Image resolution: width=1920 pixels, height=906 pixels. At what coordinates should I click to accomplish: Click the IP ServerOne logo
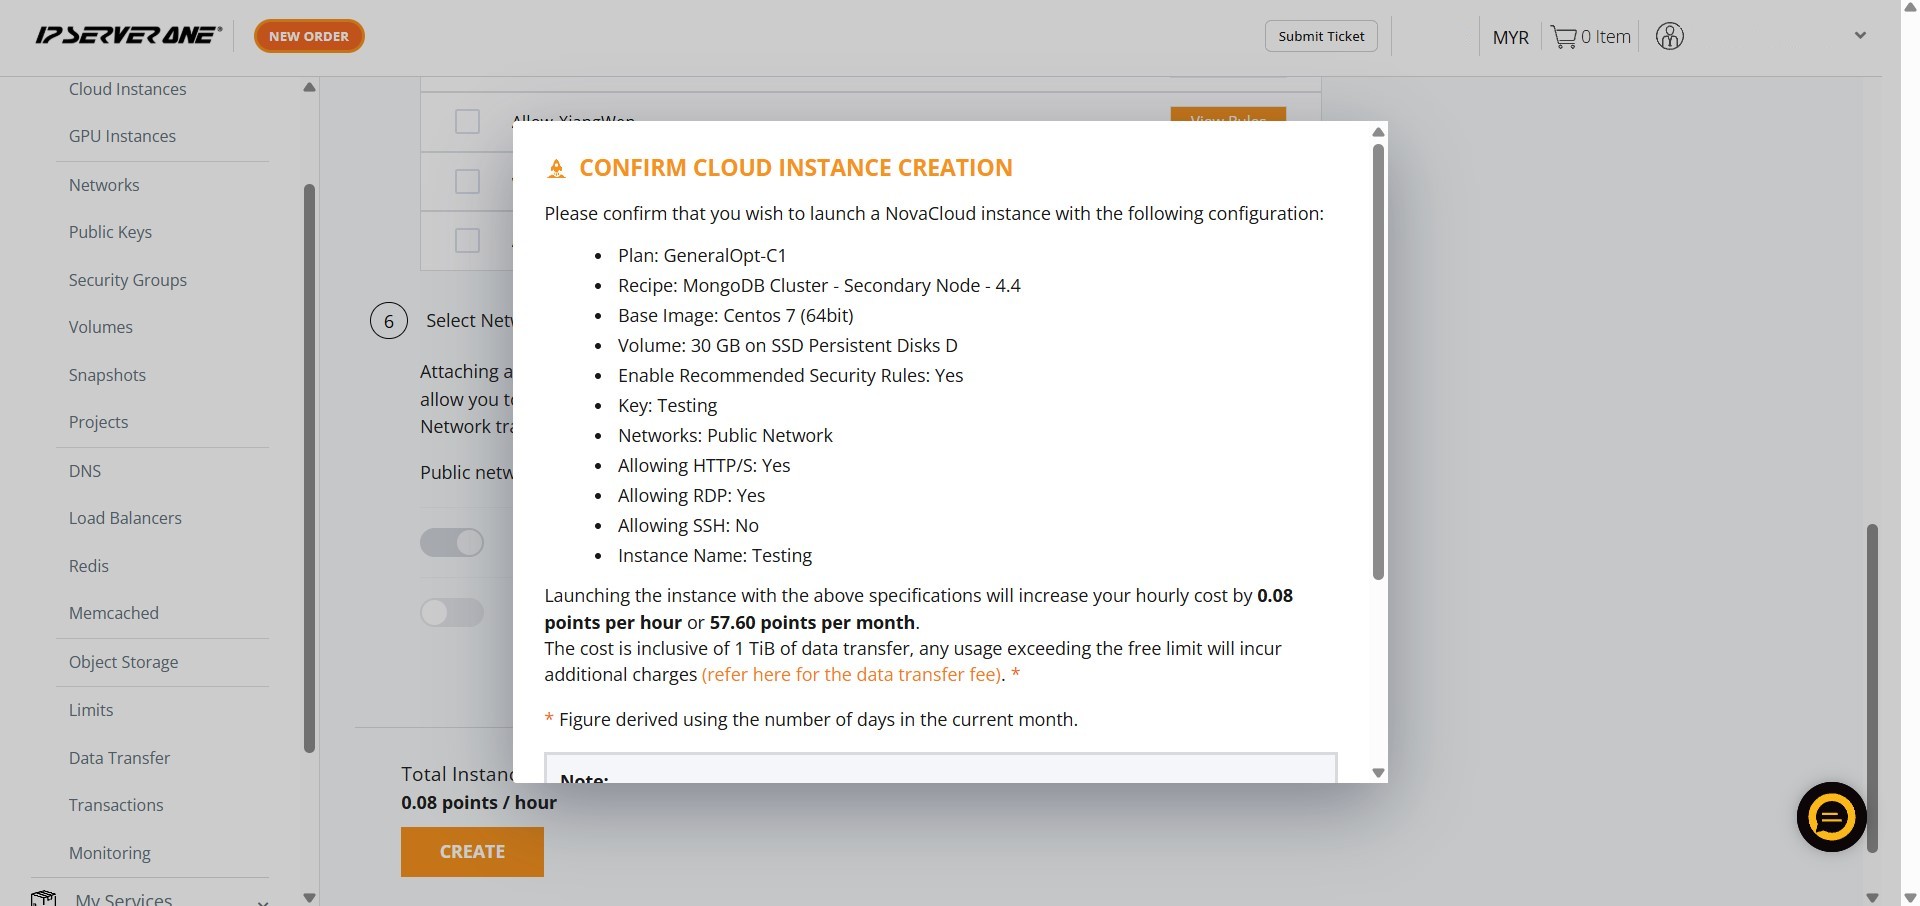pyautogui.click(x=128, y=36)
